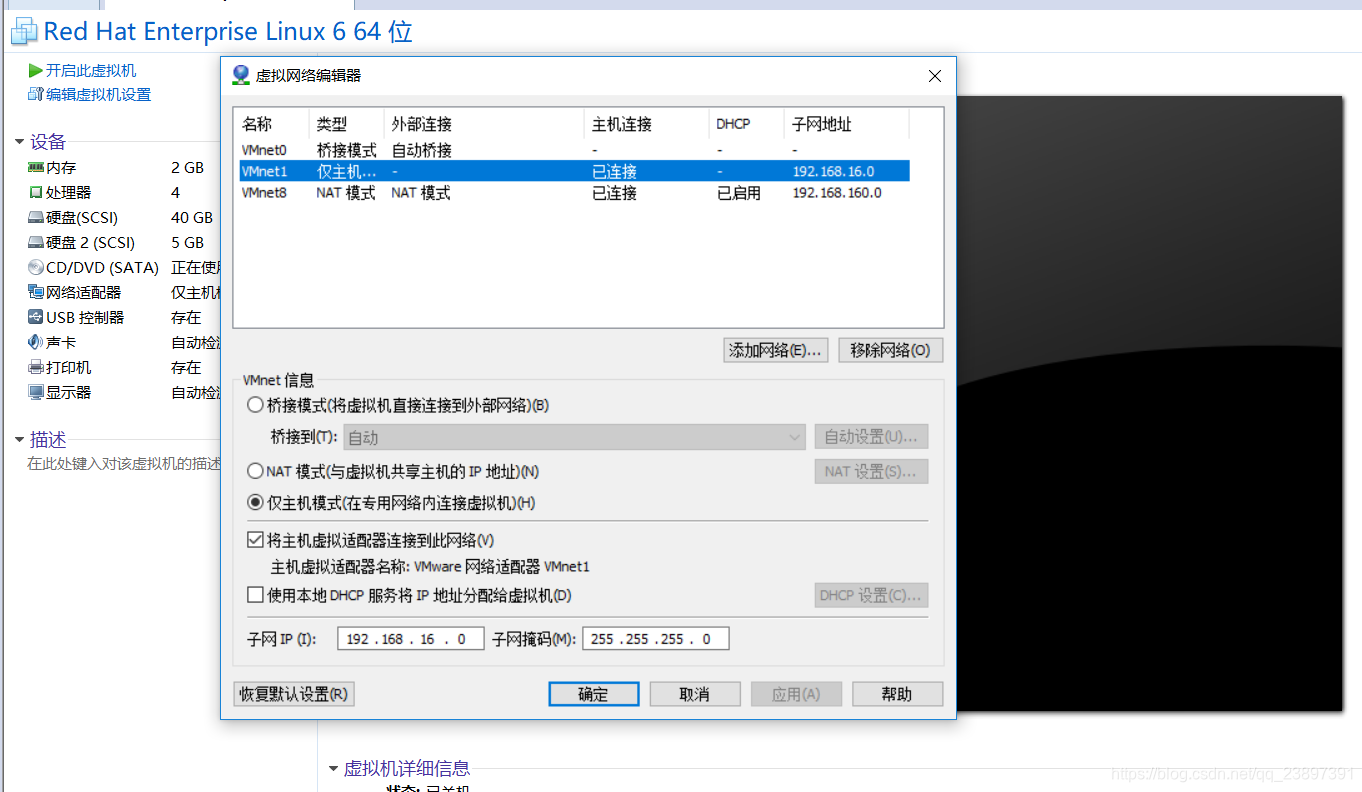Click the CD/DVD (SATA) disc icon
The image size is (1362, 792).
pos(36,267)
